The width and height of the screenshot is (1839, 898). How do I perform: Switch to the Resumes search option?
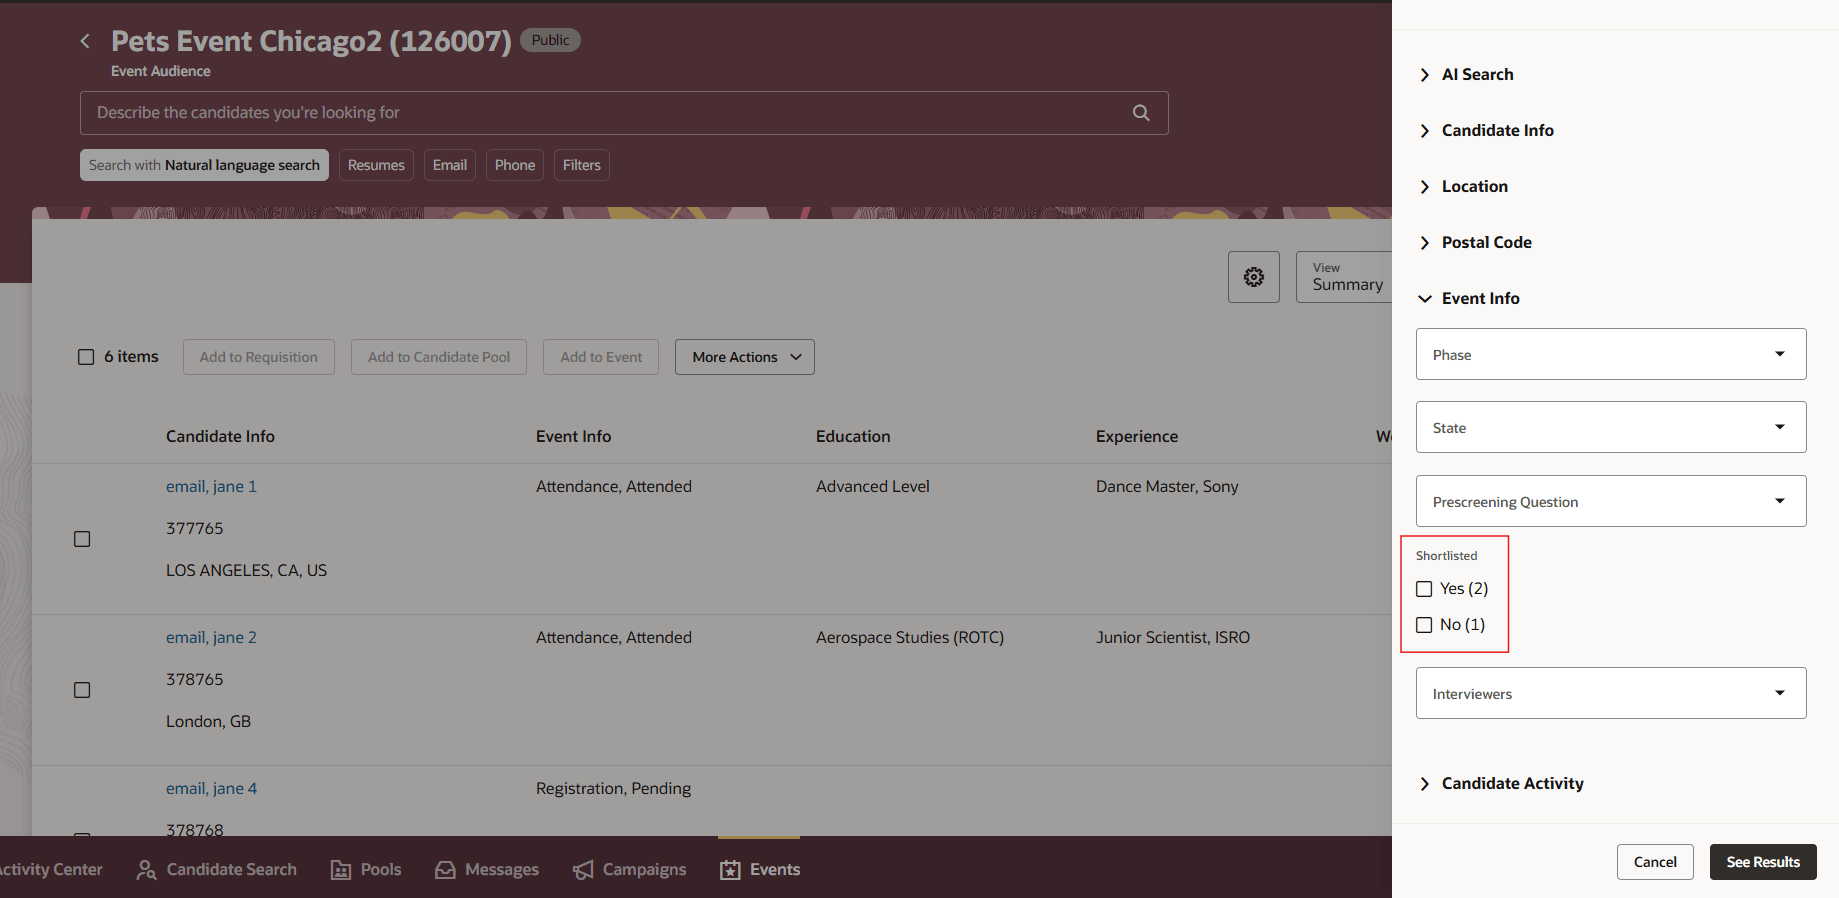pyautogui.click(x=376, y=165)
